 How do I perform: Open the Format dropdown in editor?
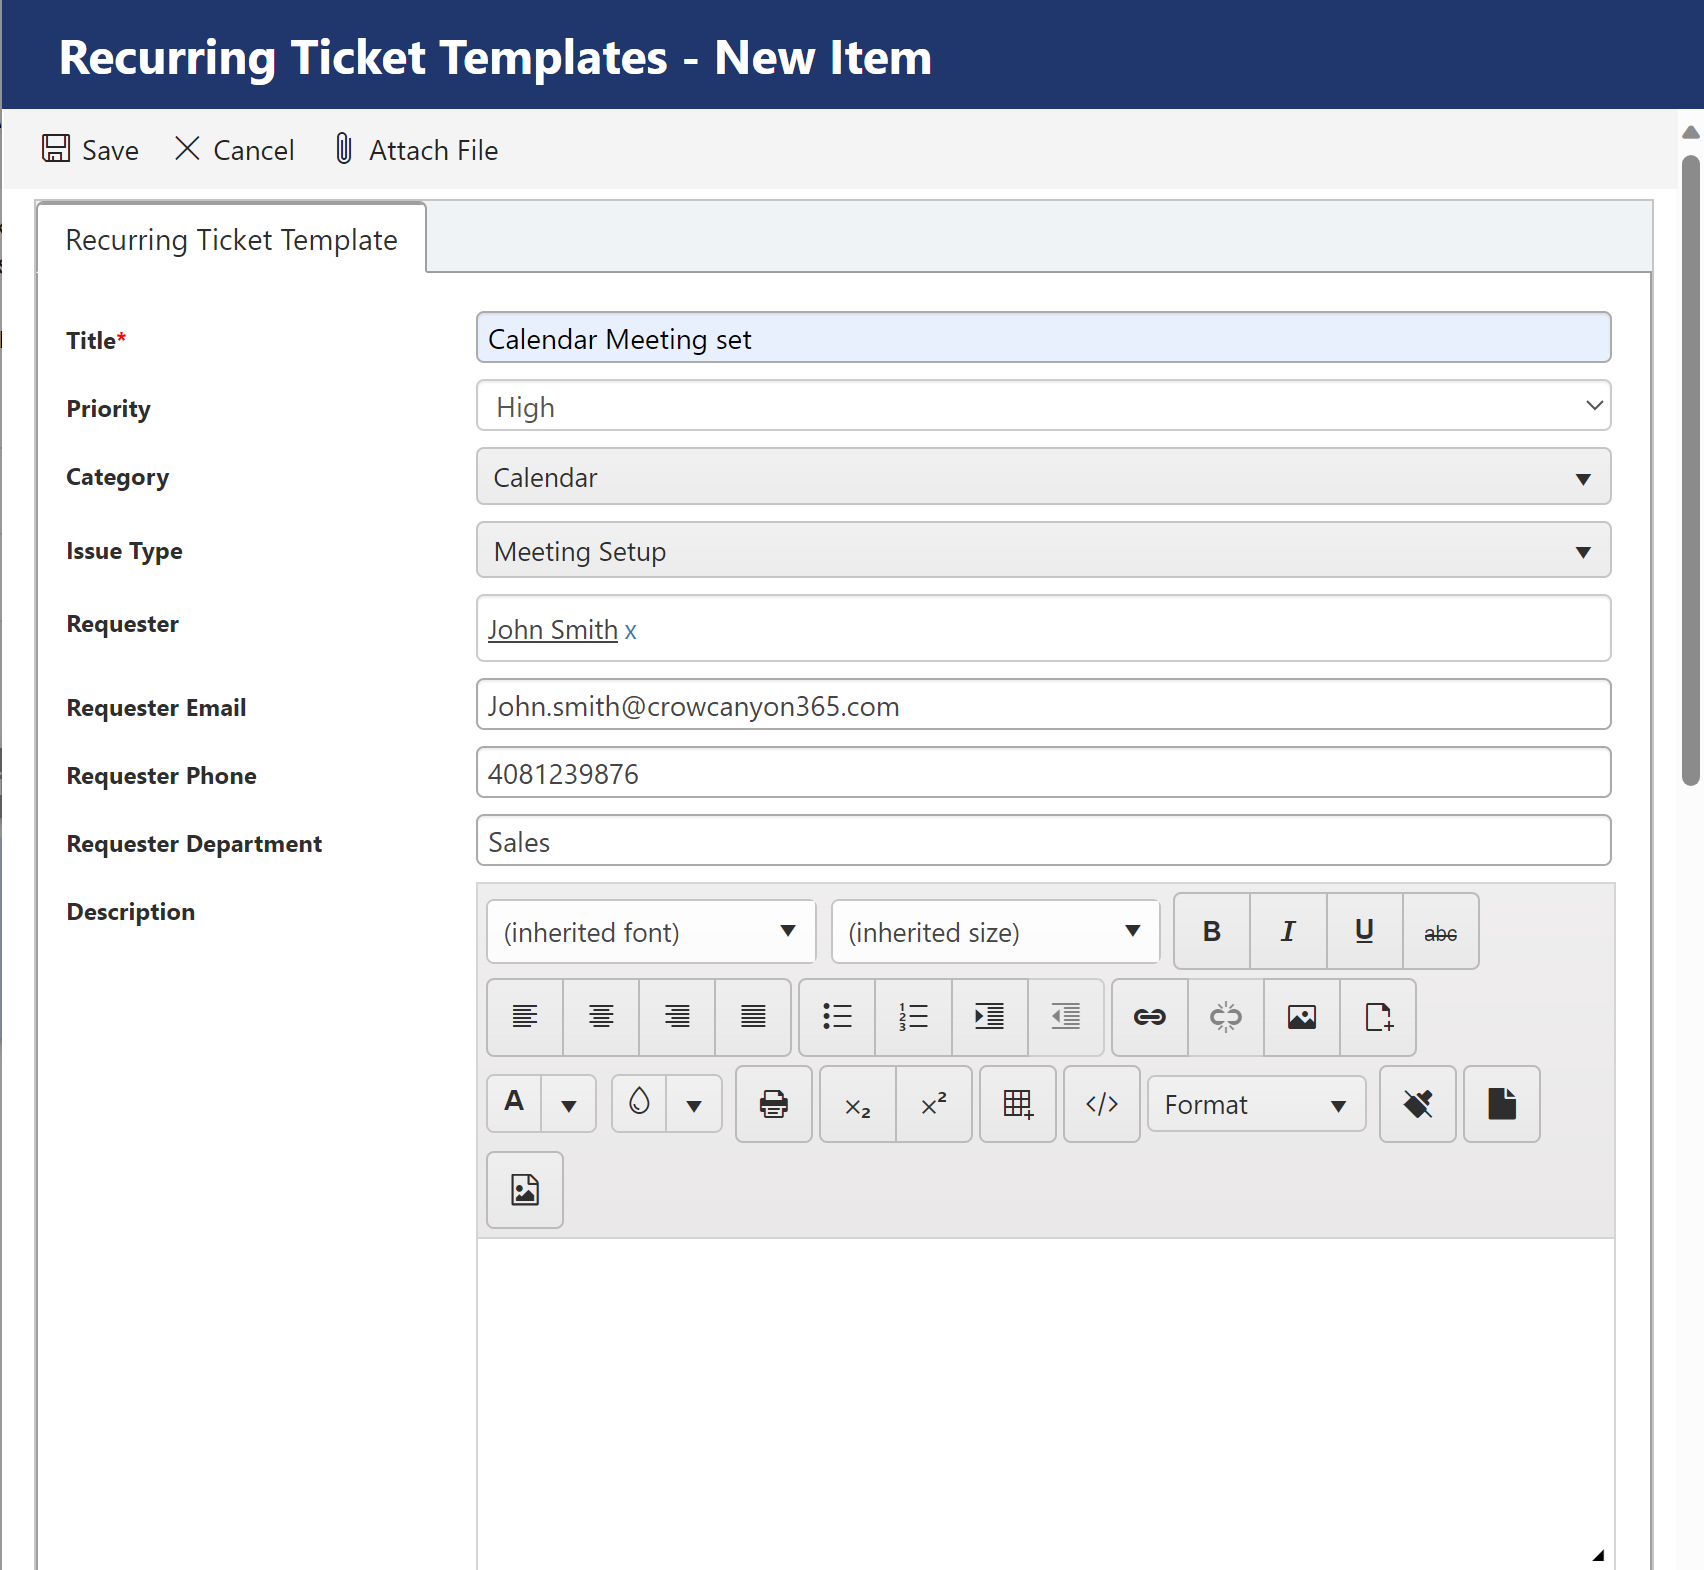(1256, 1104)
